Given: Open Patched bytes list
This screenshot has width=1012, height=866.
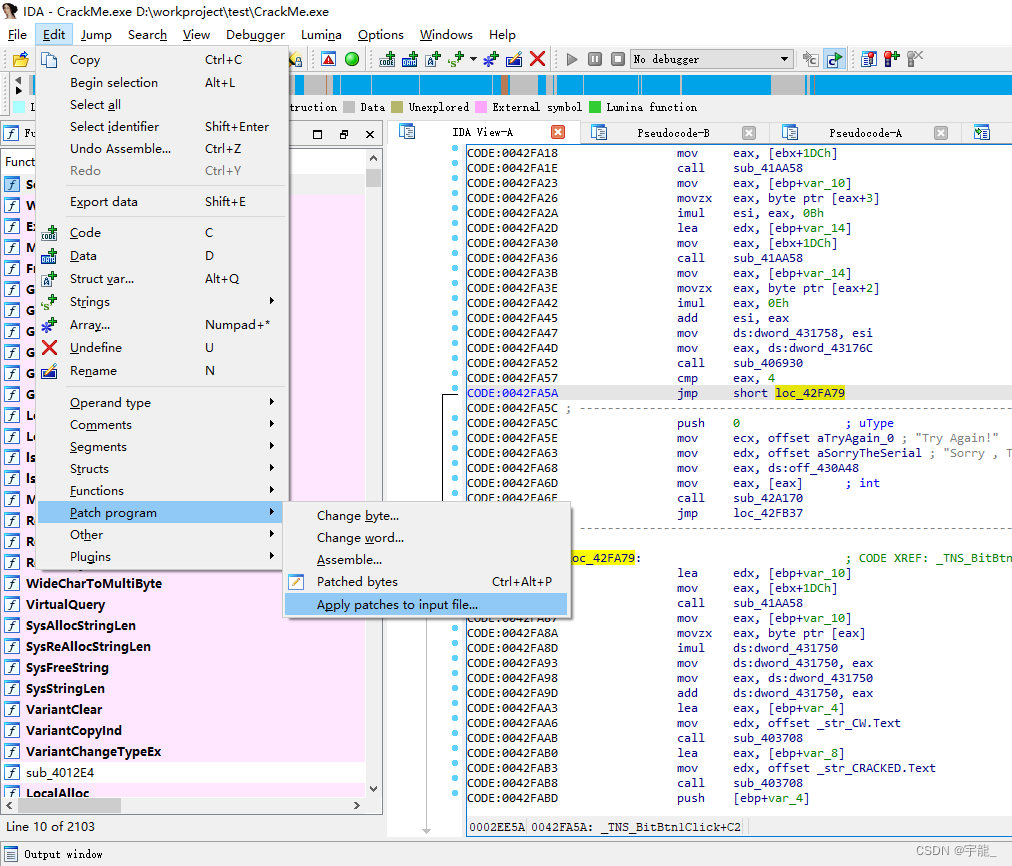Looking at the screenshot, I should point(426,581).
